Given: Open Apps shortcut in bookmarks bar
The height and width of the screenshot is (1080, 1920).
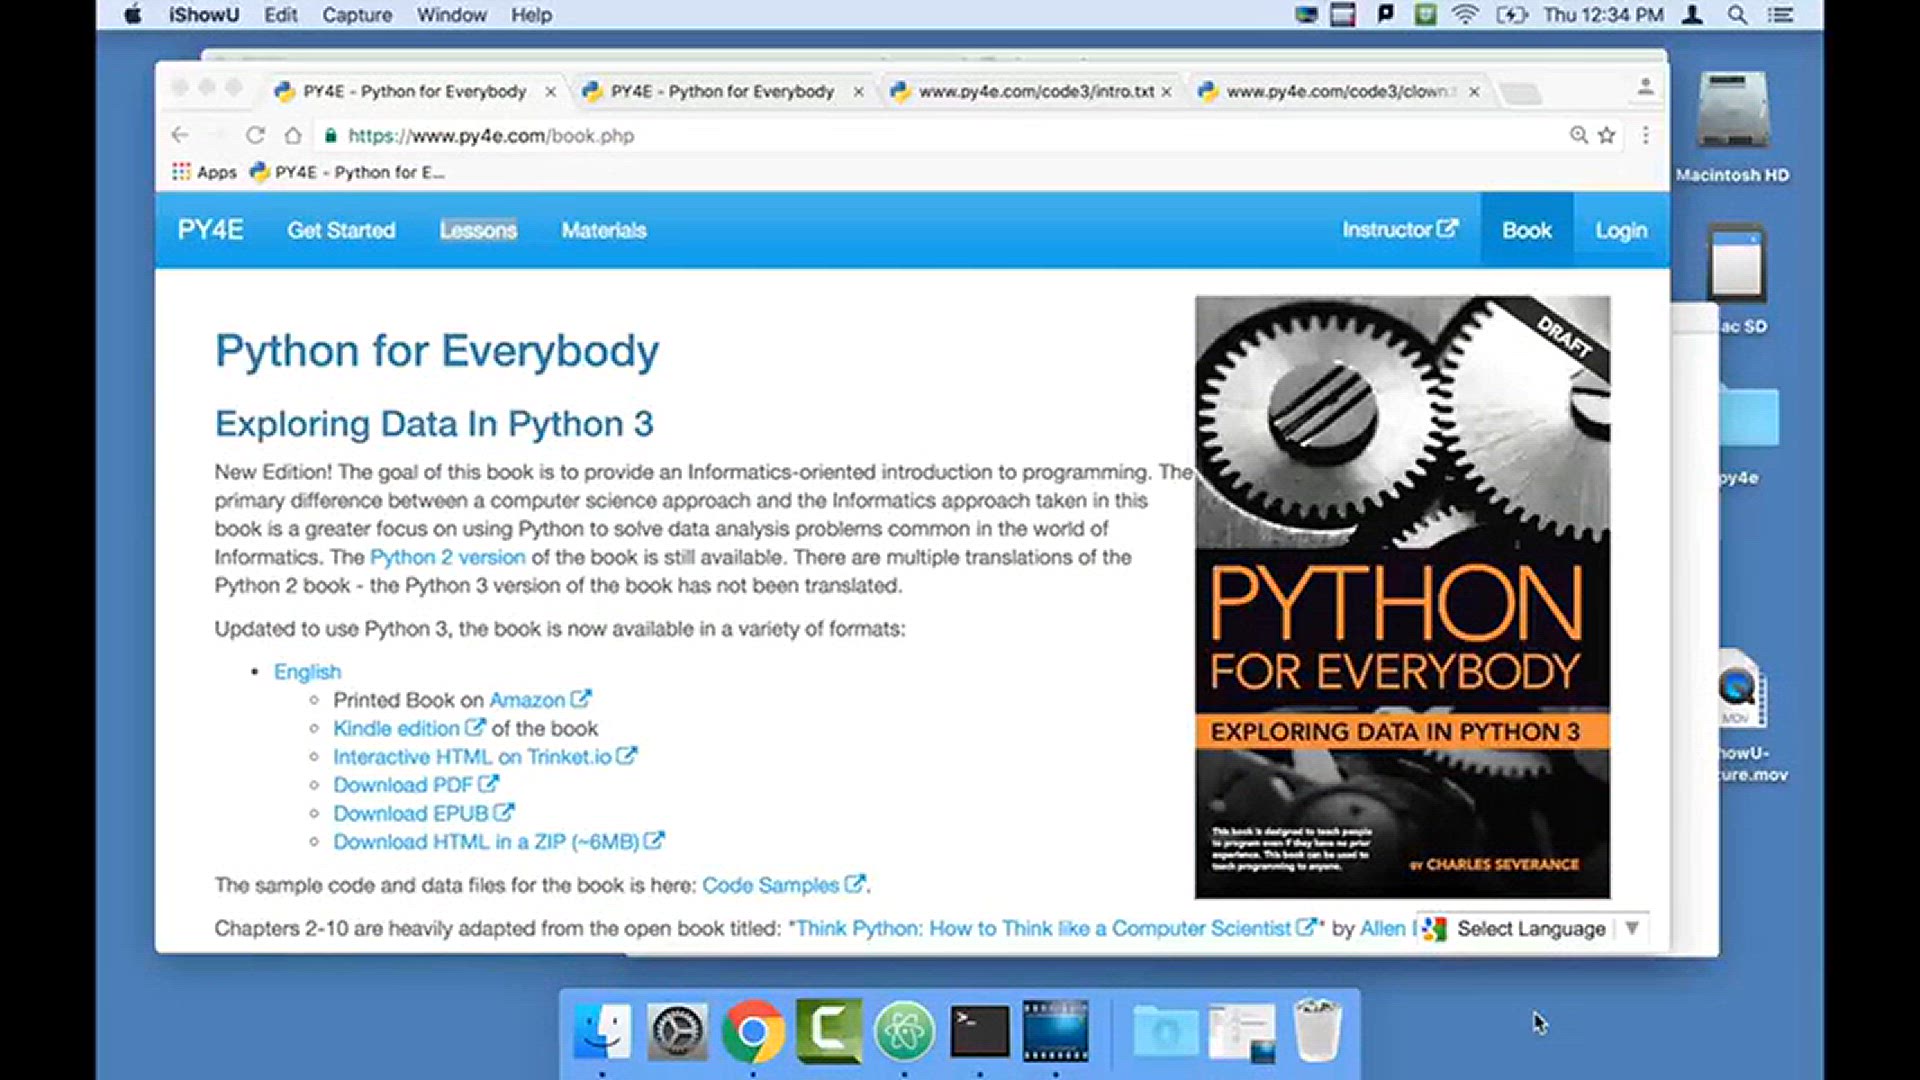Looking at the screenshot, I should coord(204,172).
